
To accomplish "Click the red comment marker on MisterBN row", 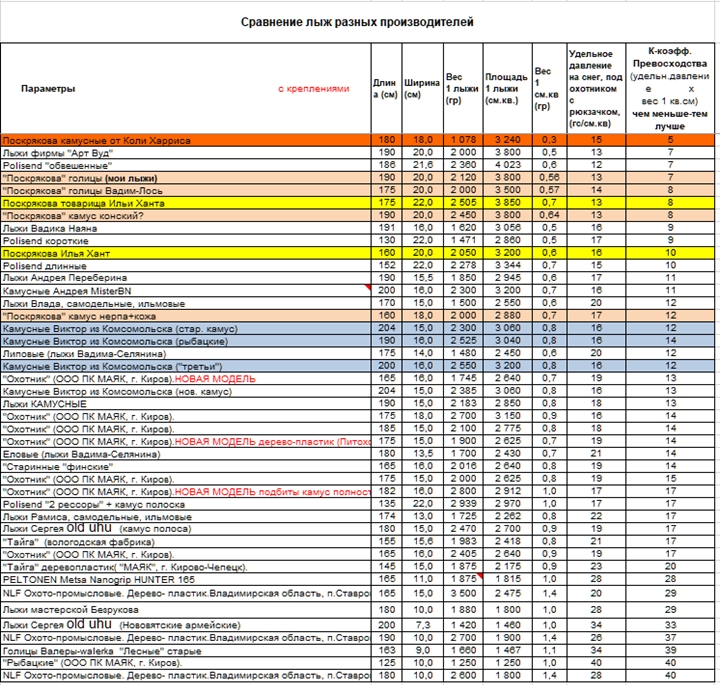I will [368, 287].
